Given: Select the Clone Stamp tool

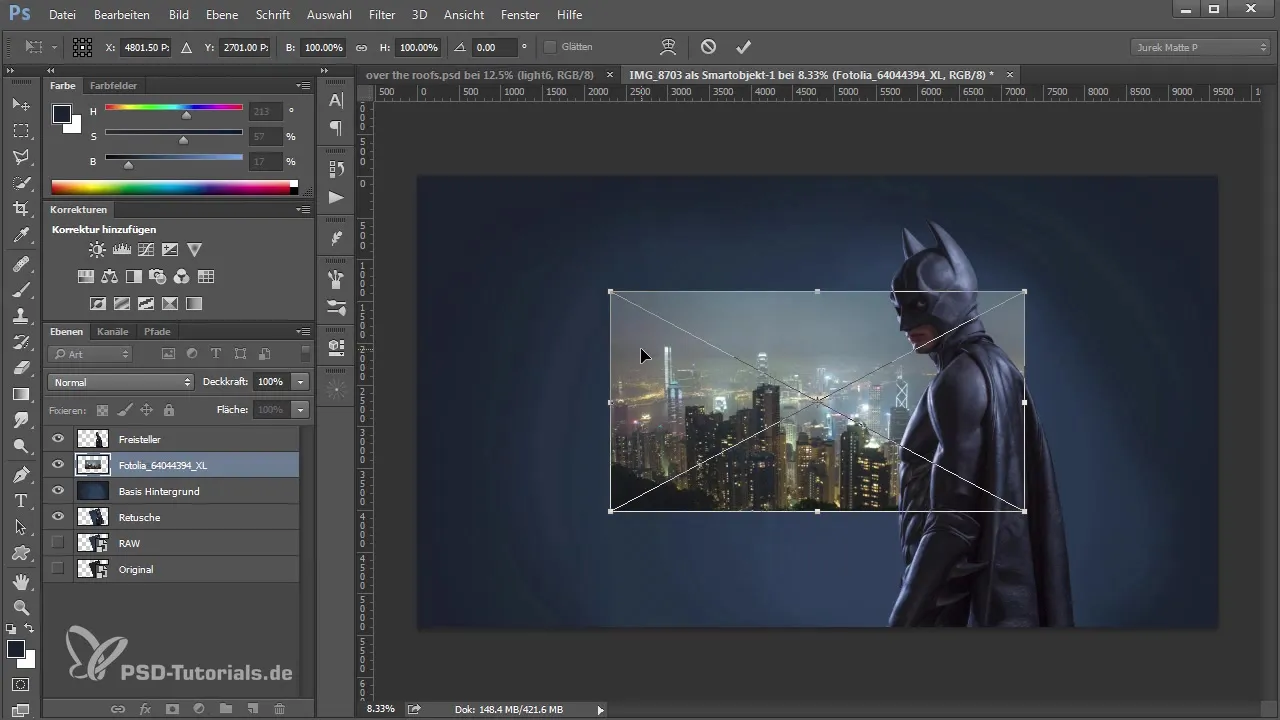Looking at the screenshot, I should (x=21, y=315).
